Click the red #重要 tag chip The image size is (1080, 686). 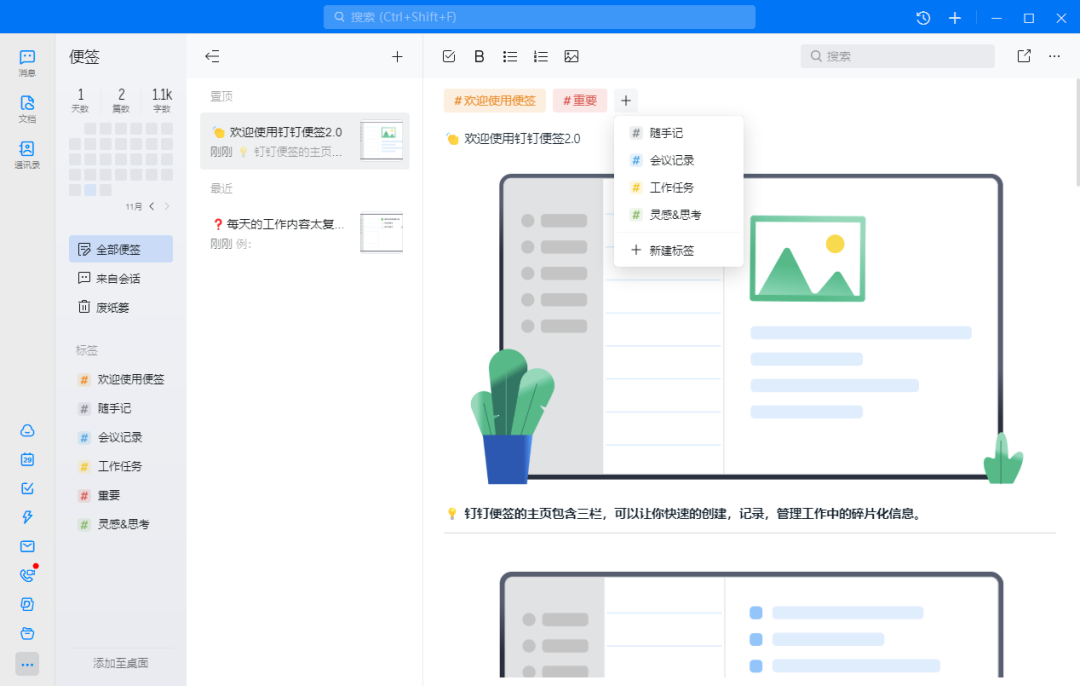(x=580, y=101)
